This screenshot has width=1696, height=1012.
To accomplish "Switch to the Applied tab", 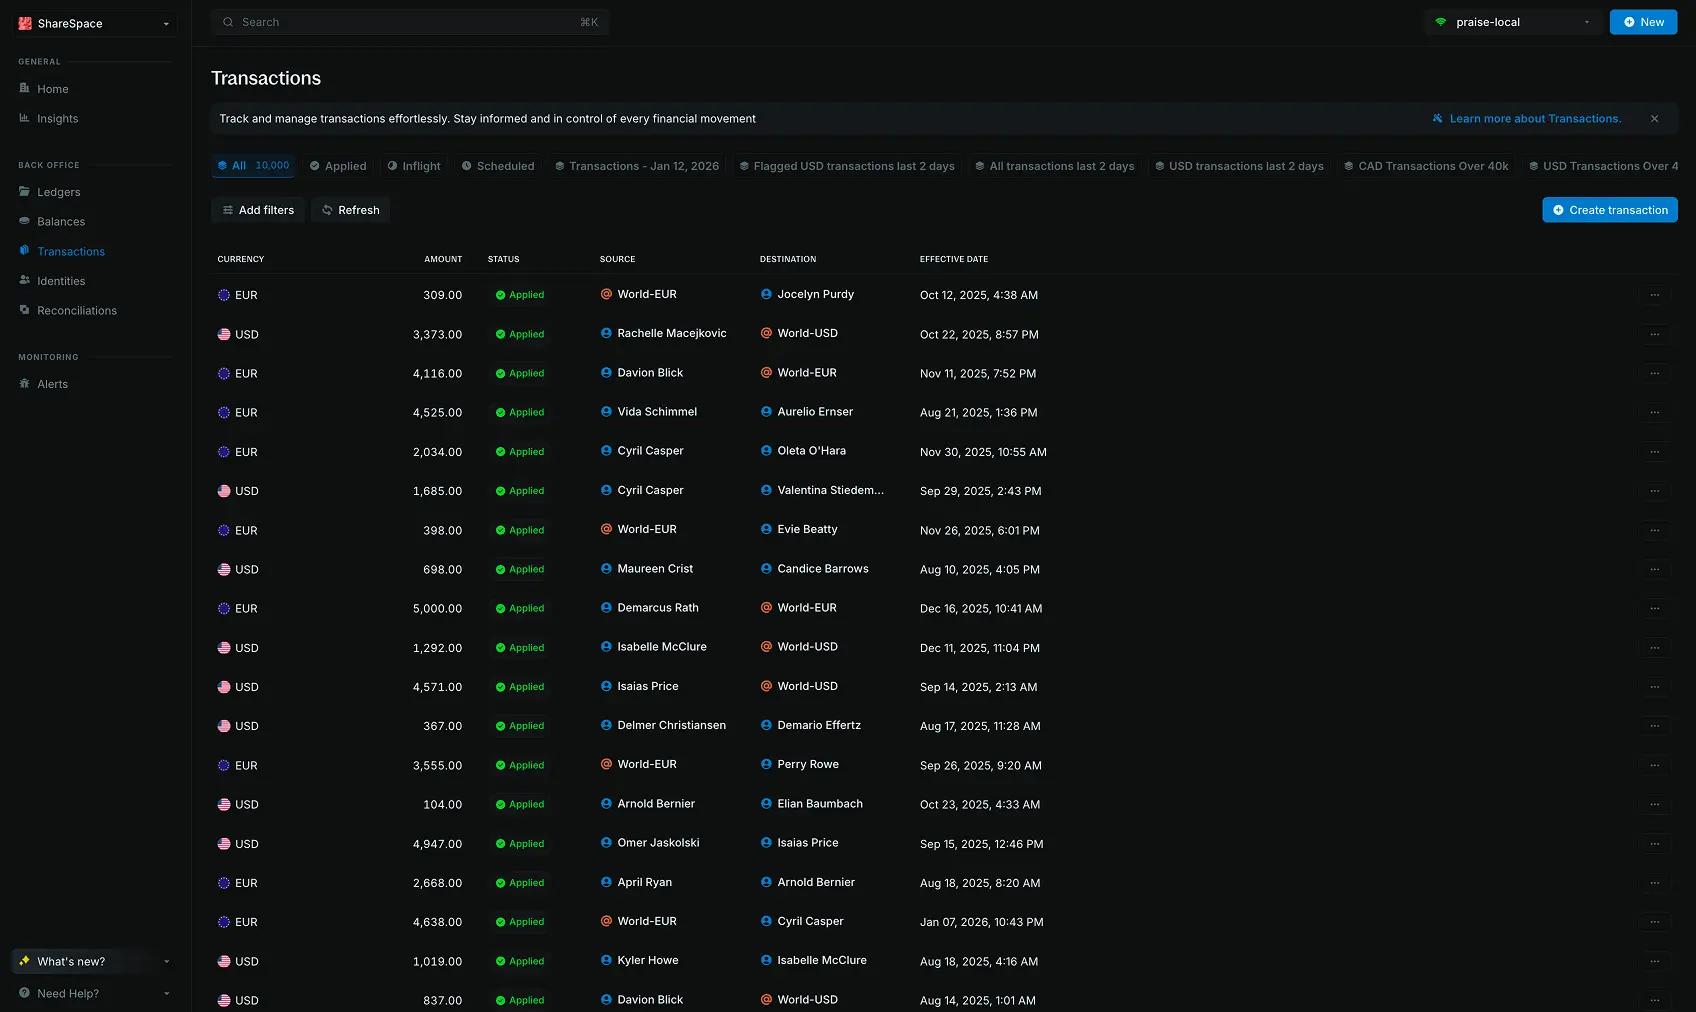I will [338, 166].
